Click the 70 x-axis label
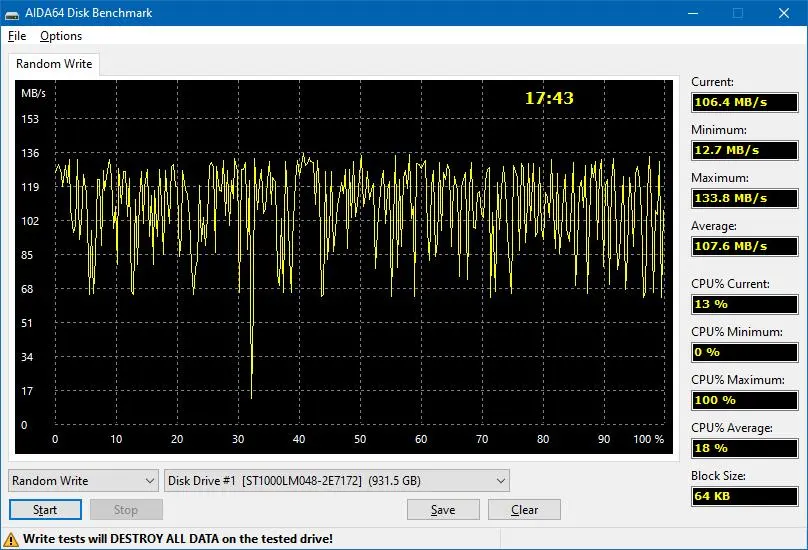This screenshot has height=550, width=808. [x=482, y=439]
